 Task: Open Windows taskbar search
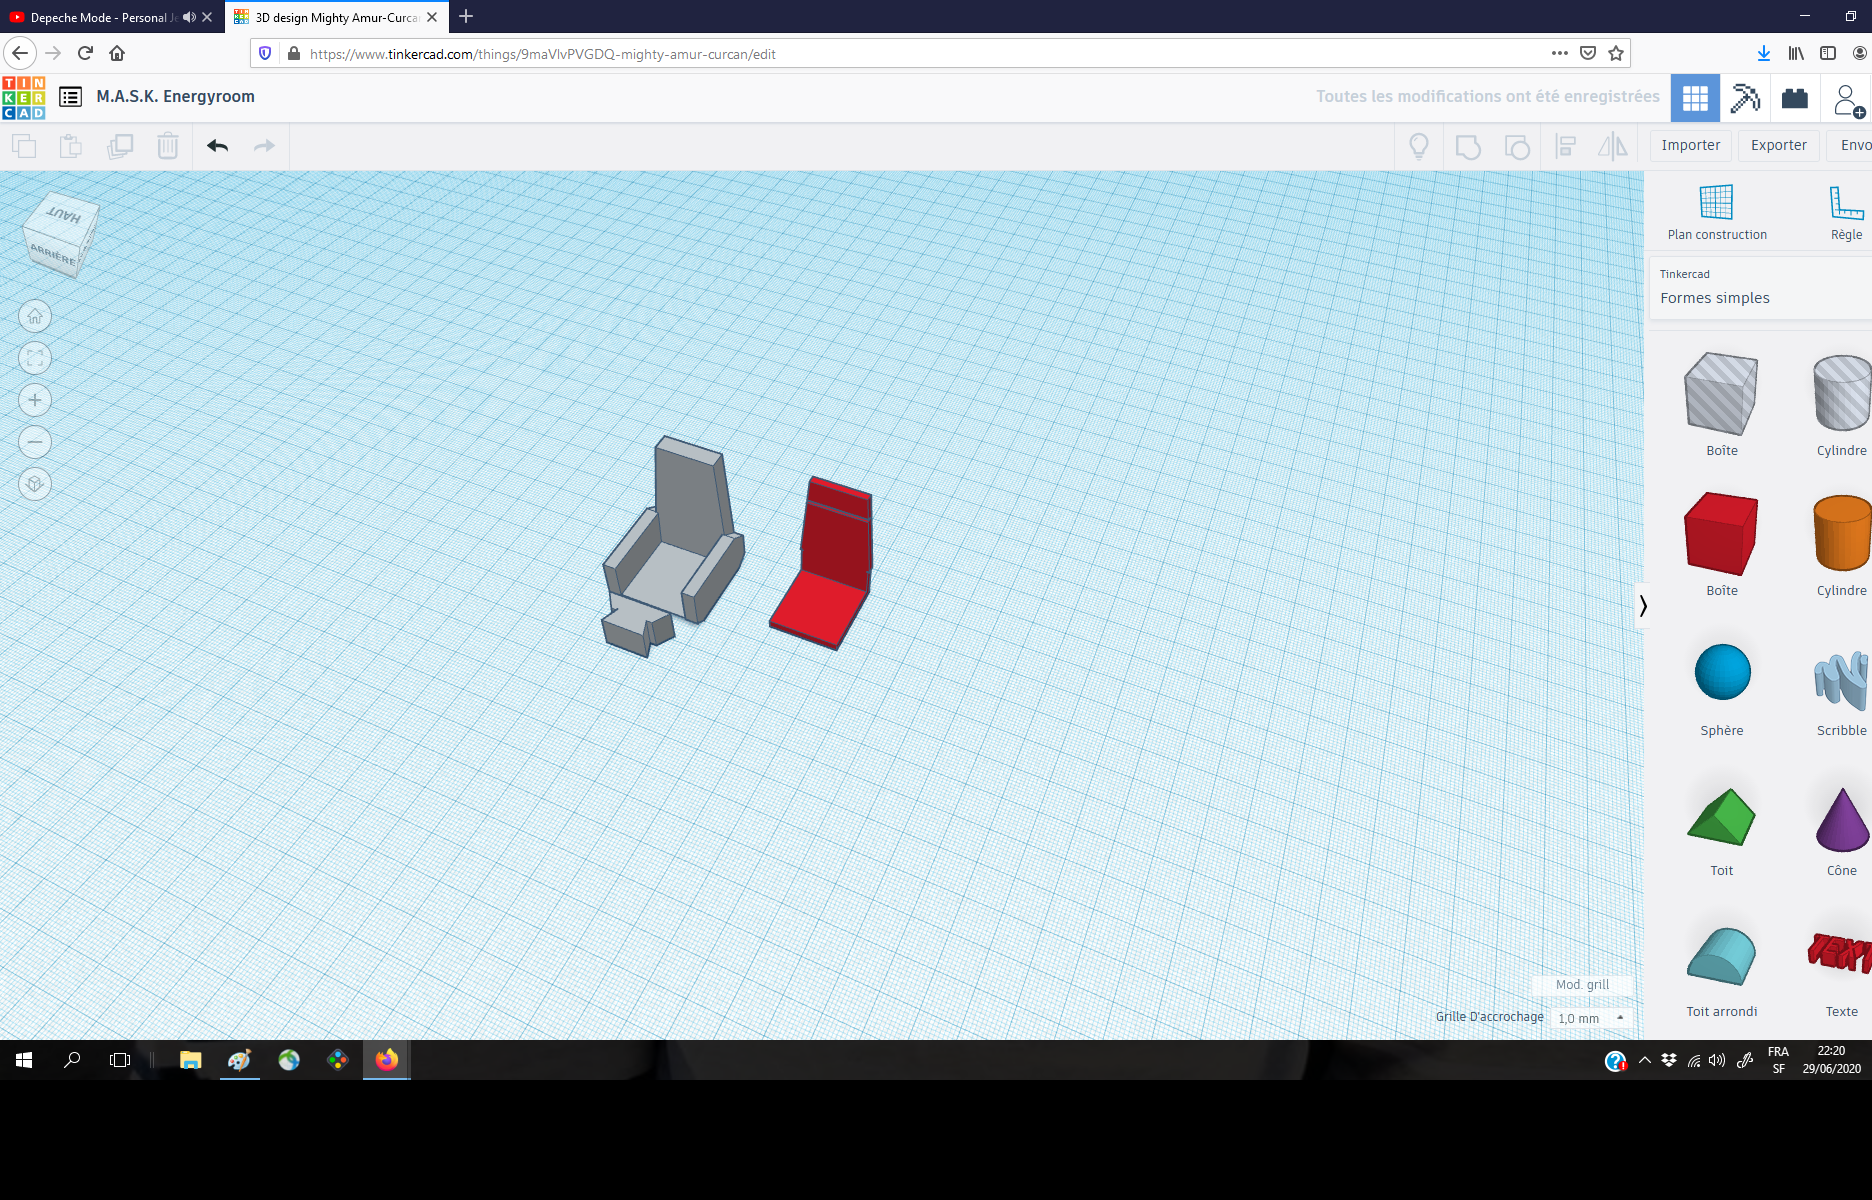72,1060
